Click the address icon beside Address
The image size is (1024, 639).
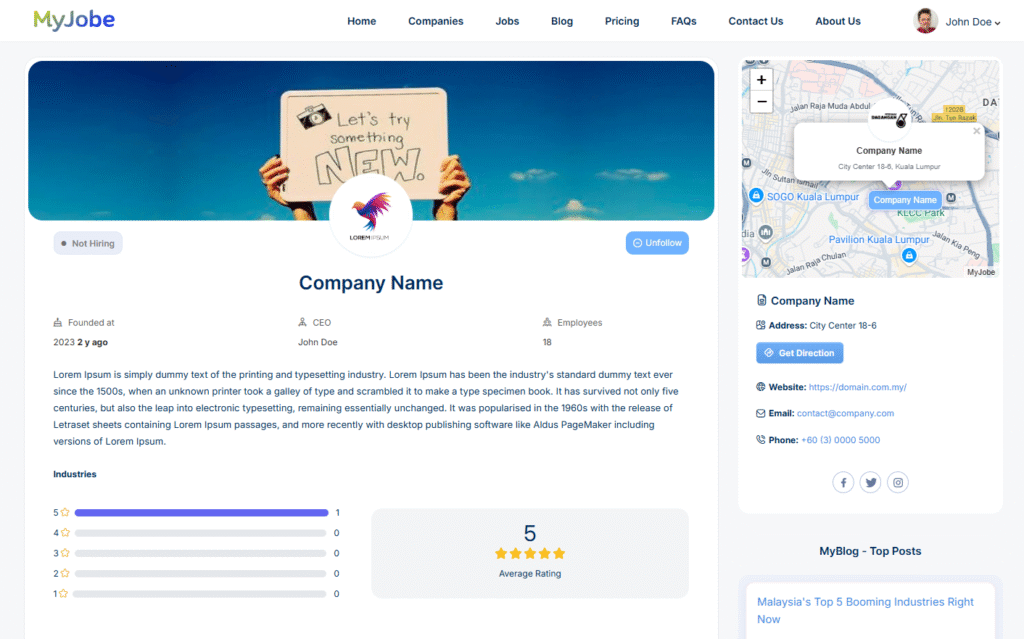tap(760, 325)
